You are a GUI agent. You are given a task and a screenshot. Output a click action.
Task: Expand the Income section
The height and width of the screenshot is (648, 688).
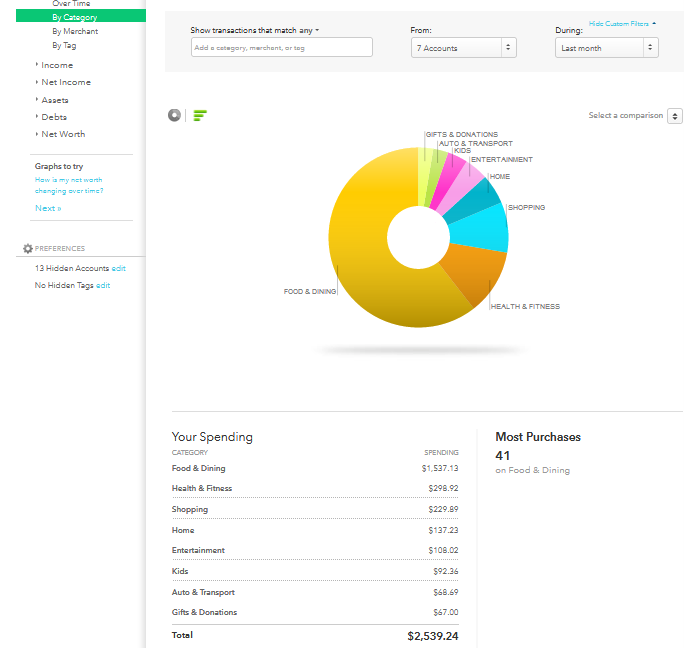click(x=57, y=65)
